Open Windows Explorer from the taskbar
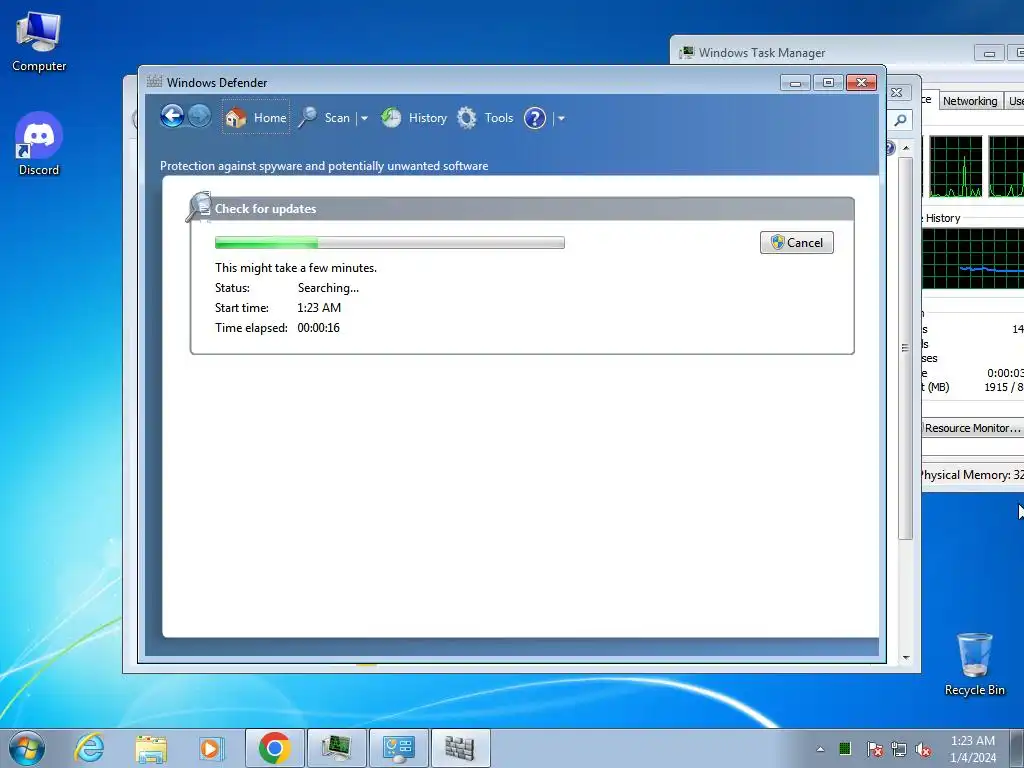 (152, 748)
